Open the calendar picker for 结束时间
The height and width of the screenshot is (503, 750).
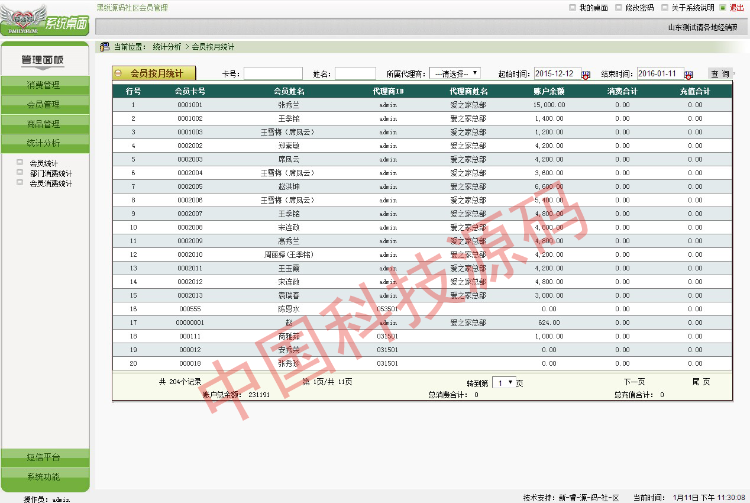[688, 75]
